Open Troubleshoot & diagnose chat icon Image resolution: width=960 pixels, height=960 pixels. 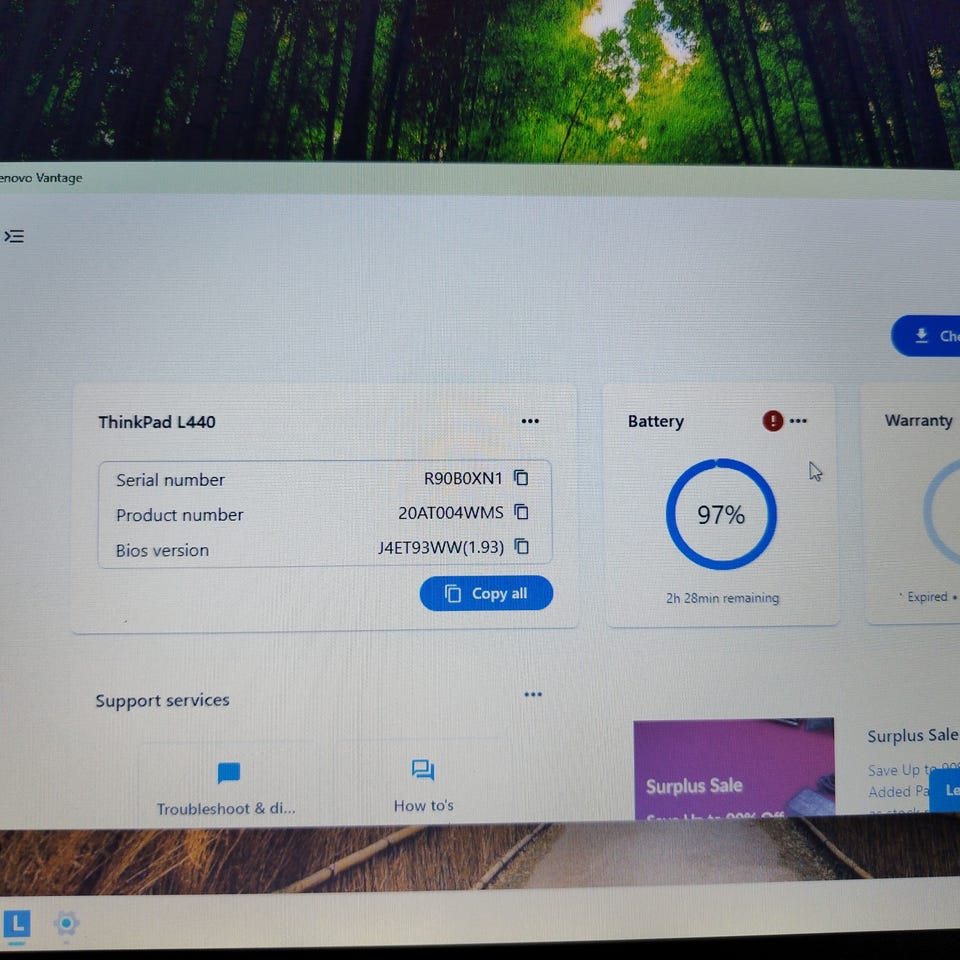228,773
